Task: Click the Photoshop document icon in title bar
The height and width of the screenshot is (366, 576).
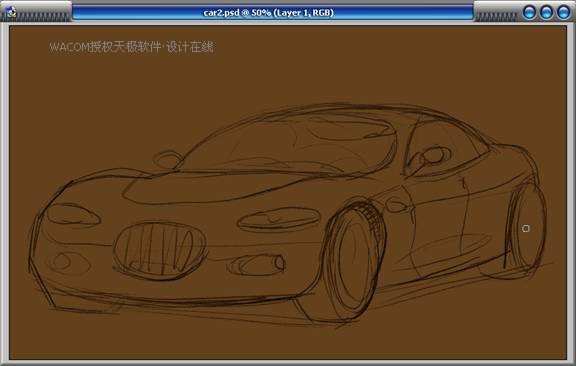Action: 11,12
